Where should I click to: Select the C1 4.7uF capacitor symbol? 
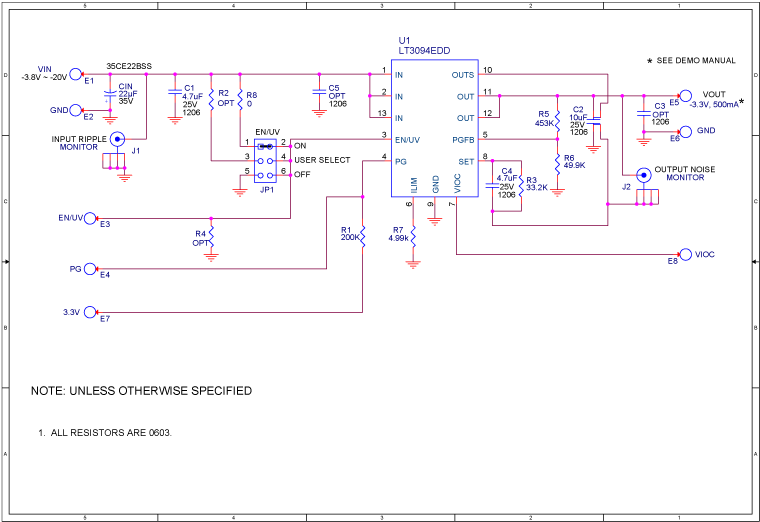(175, 92)
